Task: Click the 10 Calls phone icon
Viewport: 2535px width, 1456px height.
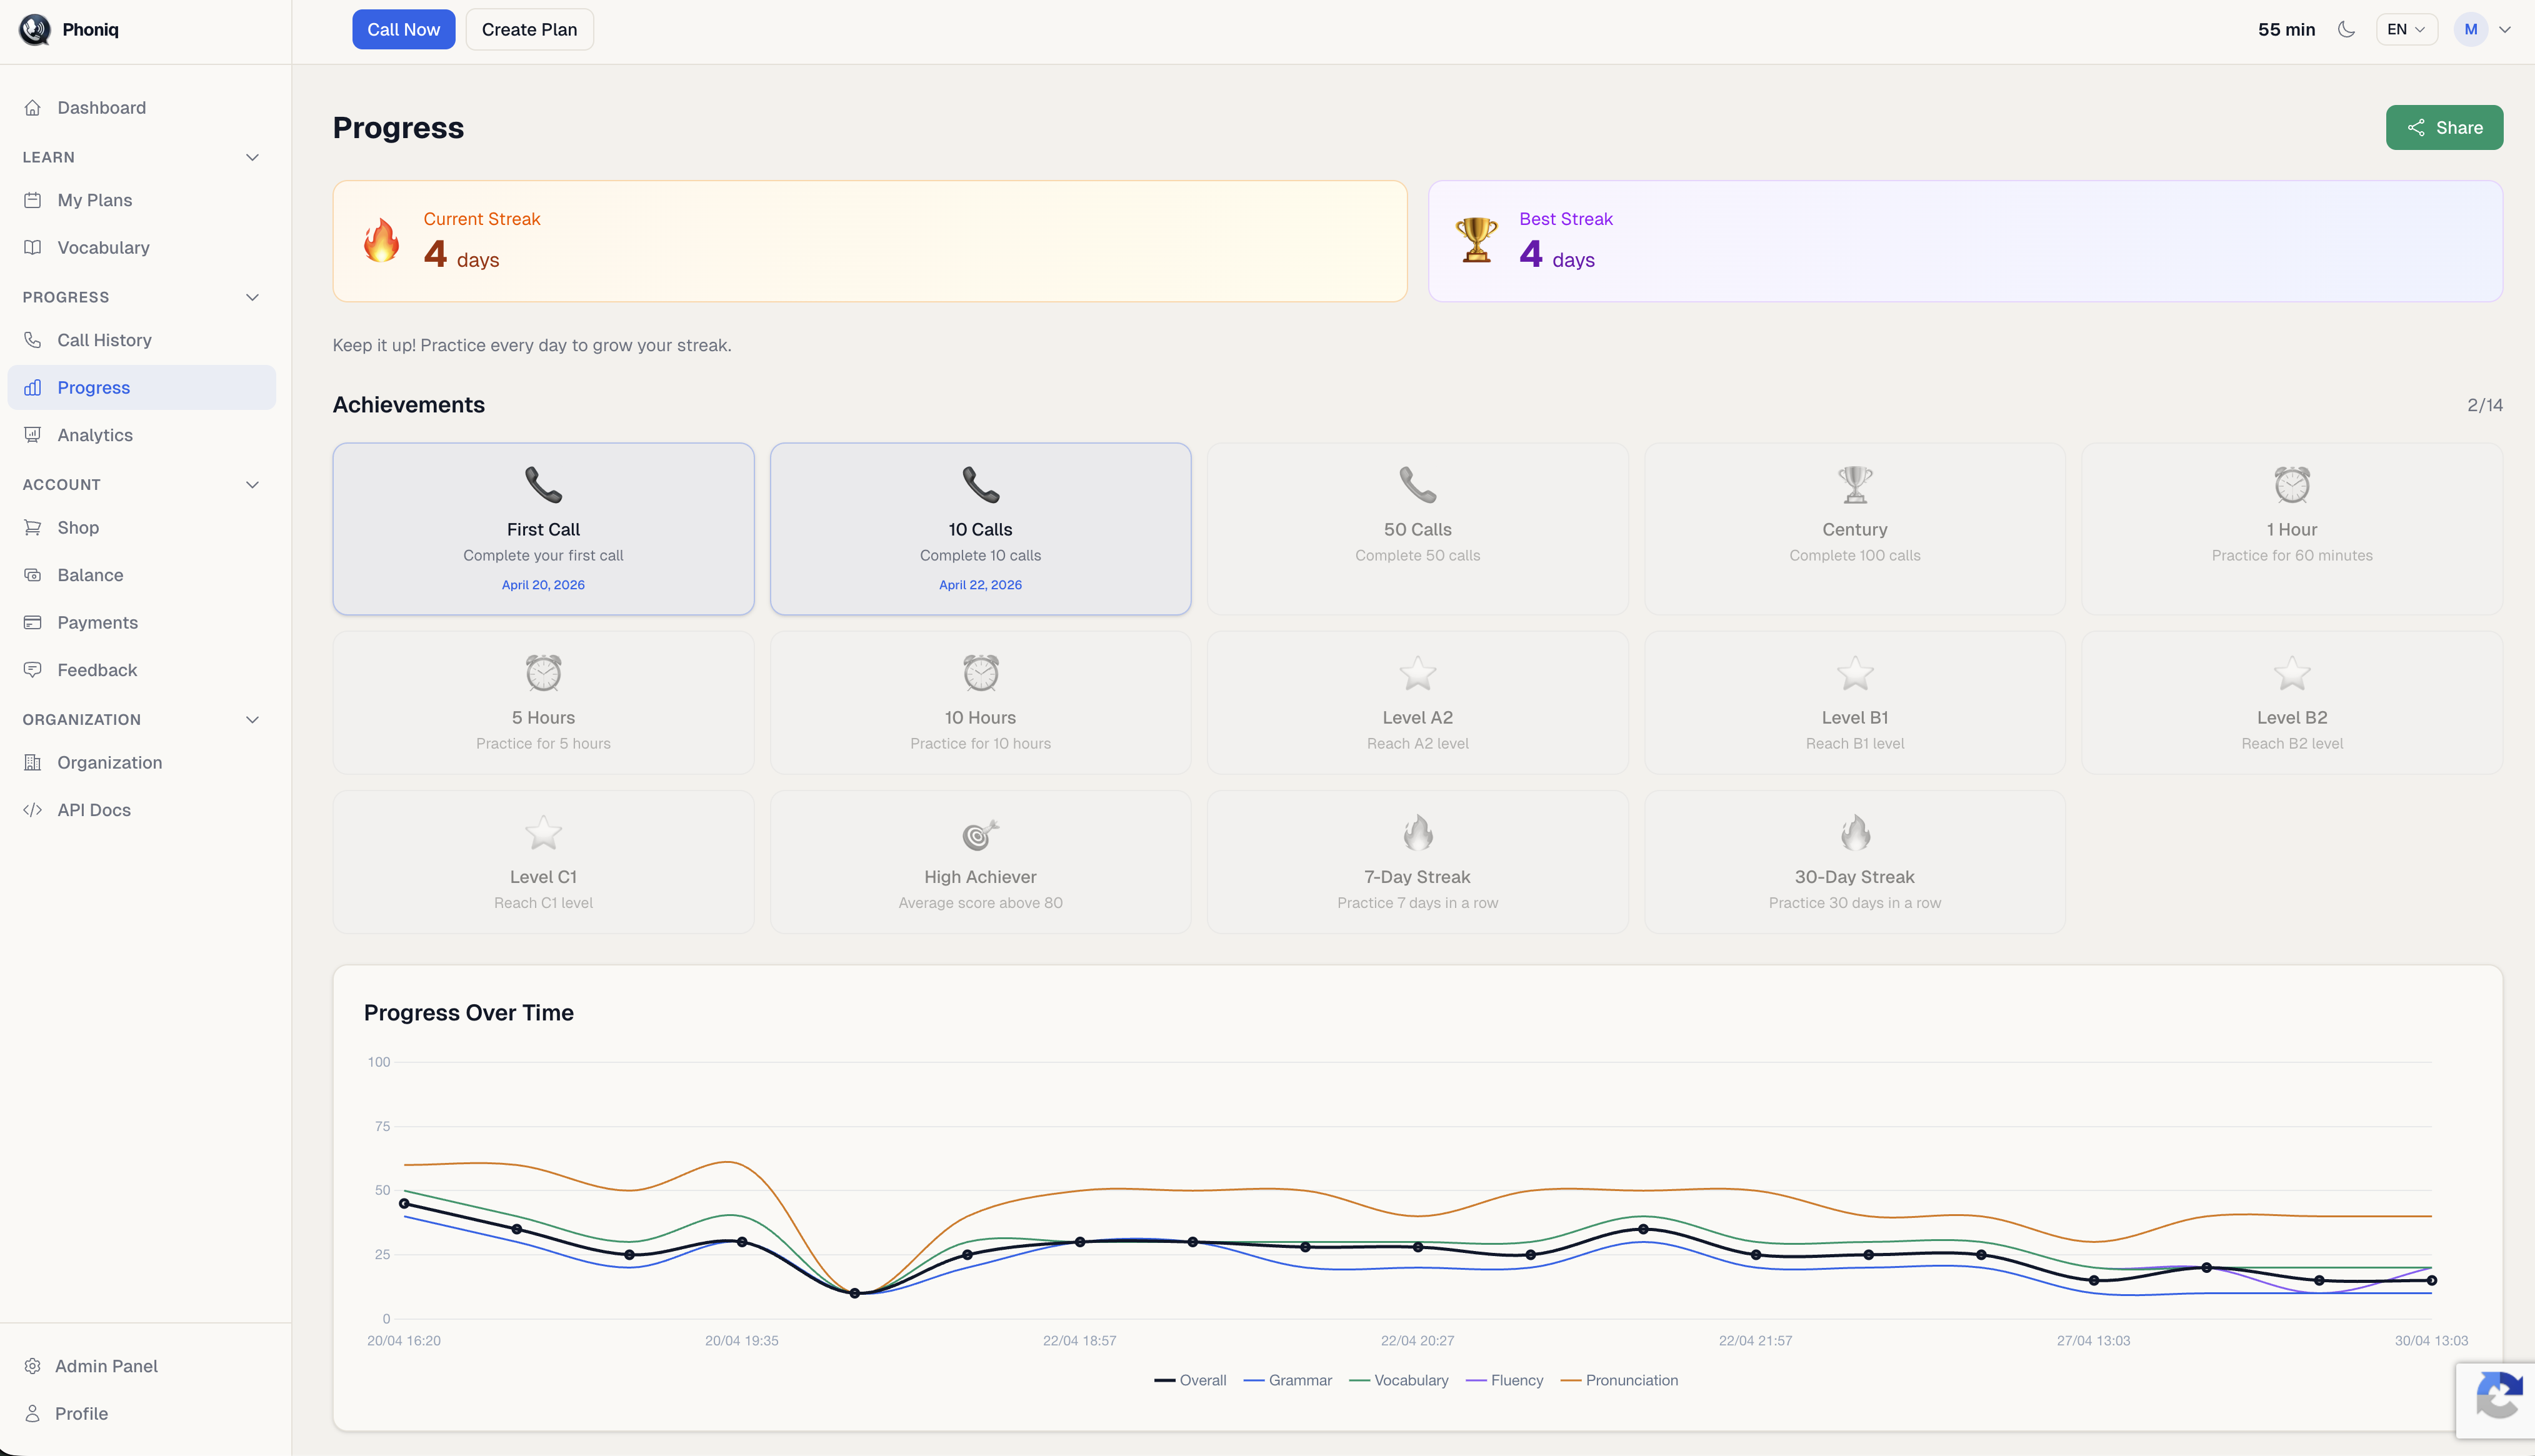Action: [x=981, y=485]
